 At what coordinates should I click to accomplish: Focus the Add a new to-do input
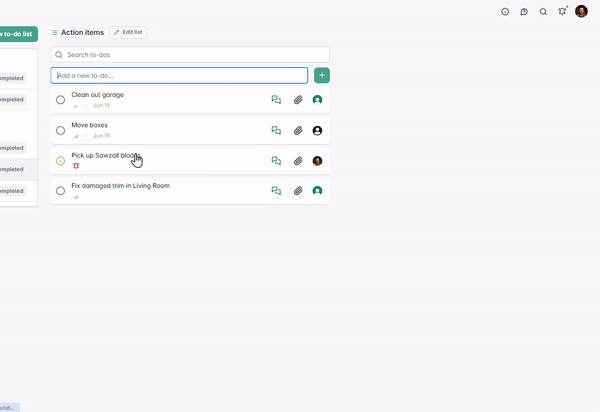point(180,76)
